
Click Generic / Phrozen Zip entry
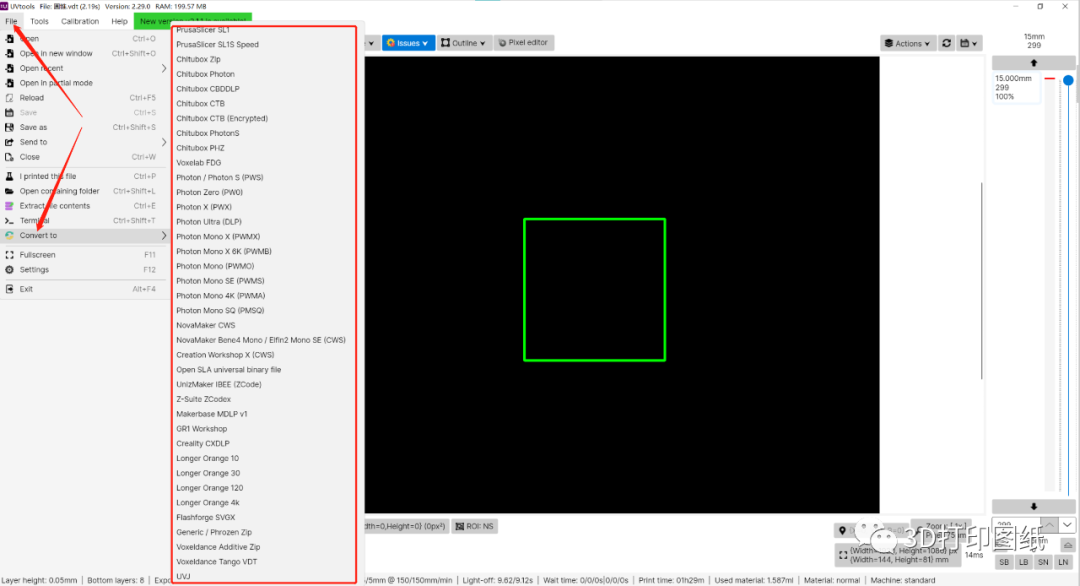(214, 532)
